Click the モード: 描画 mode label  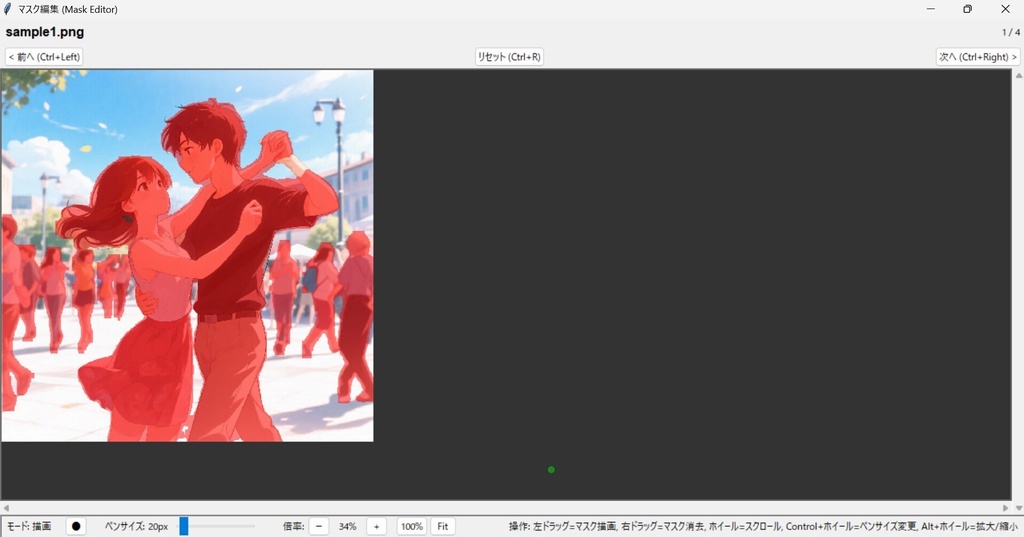point(29,526)
